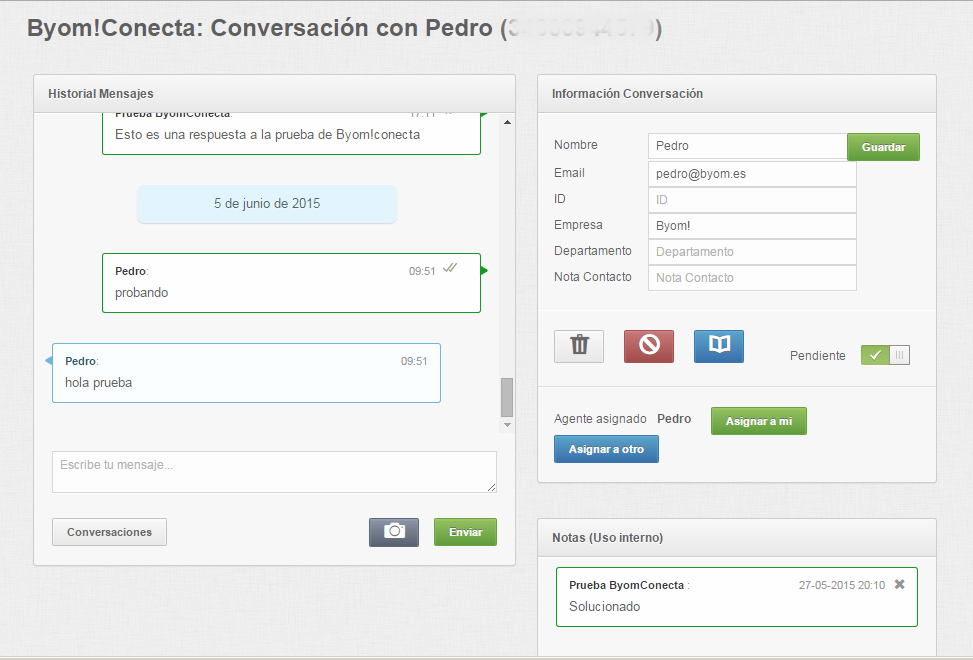The height and width of the screenshot is (660, 973).
Task: Open the blue book icon button
Action: [x=719, y=346]
